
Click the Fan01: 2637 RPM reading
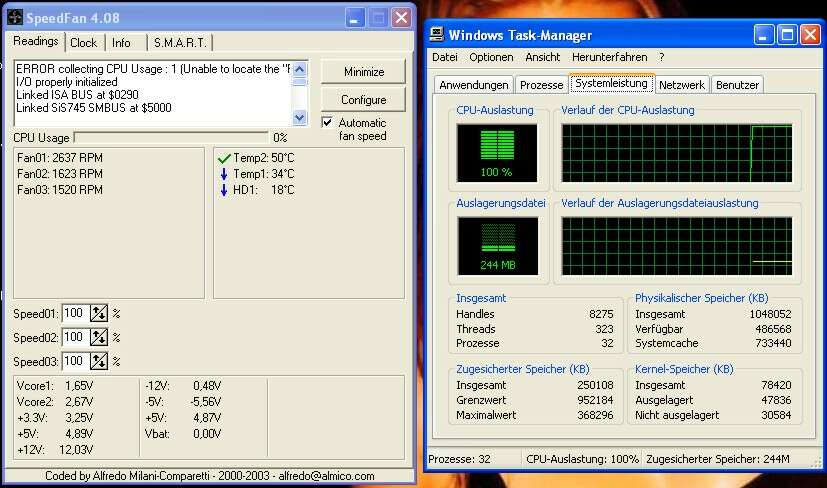click(60, 158)
